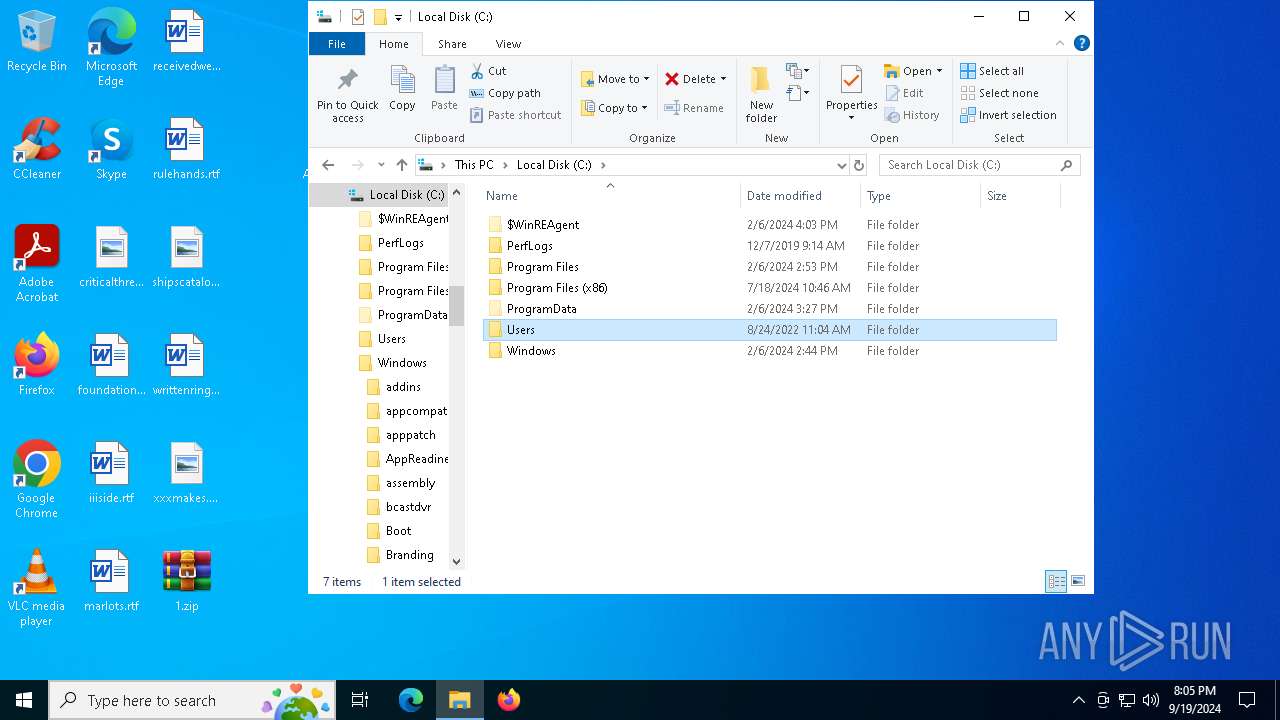Click Select all in ribbon
Viewport: 1280px width, 720px height.
[x=992, y=71]
